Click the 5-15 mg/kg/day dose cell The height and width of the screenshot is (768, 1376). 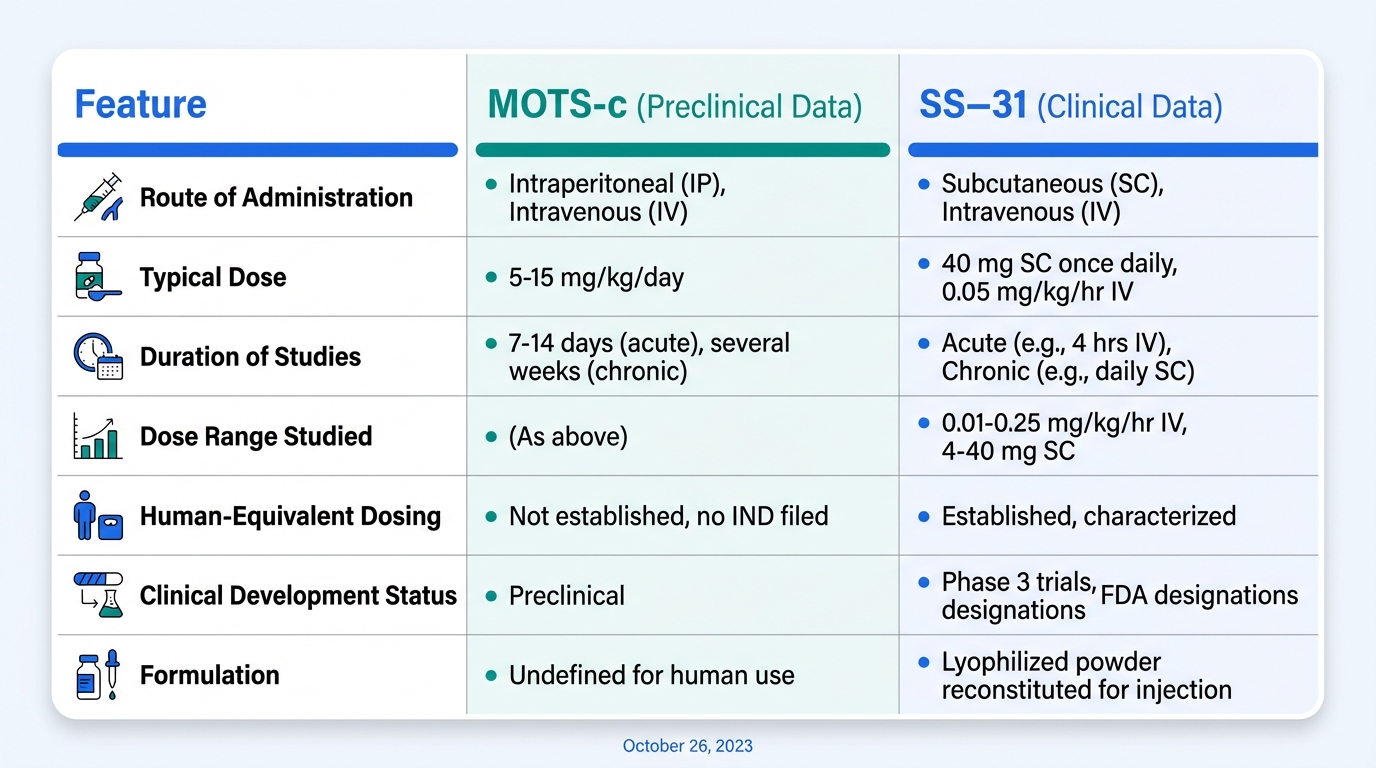coord(596,277)
